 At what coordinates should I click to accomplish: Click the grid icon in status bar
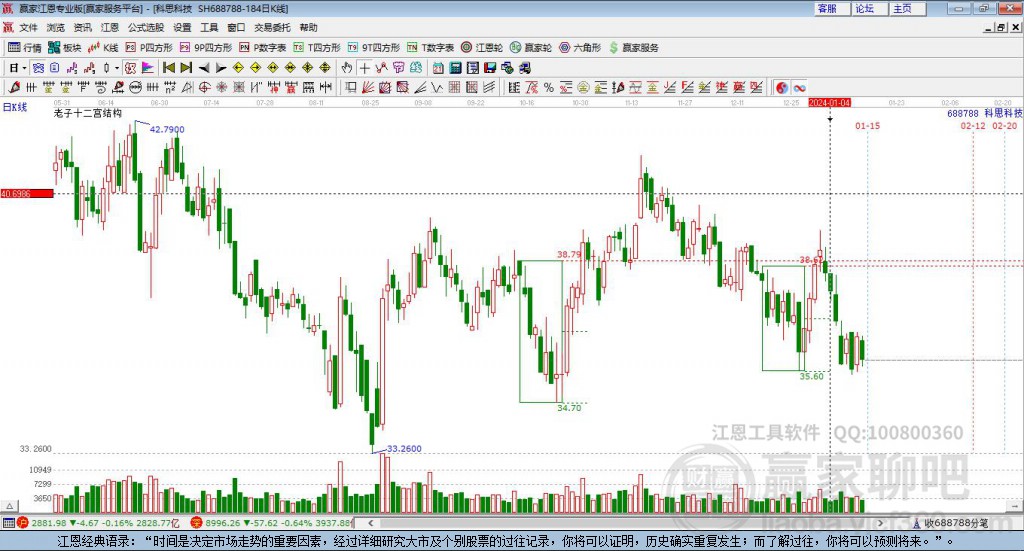click(8, 523)
